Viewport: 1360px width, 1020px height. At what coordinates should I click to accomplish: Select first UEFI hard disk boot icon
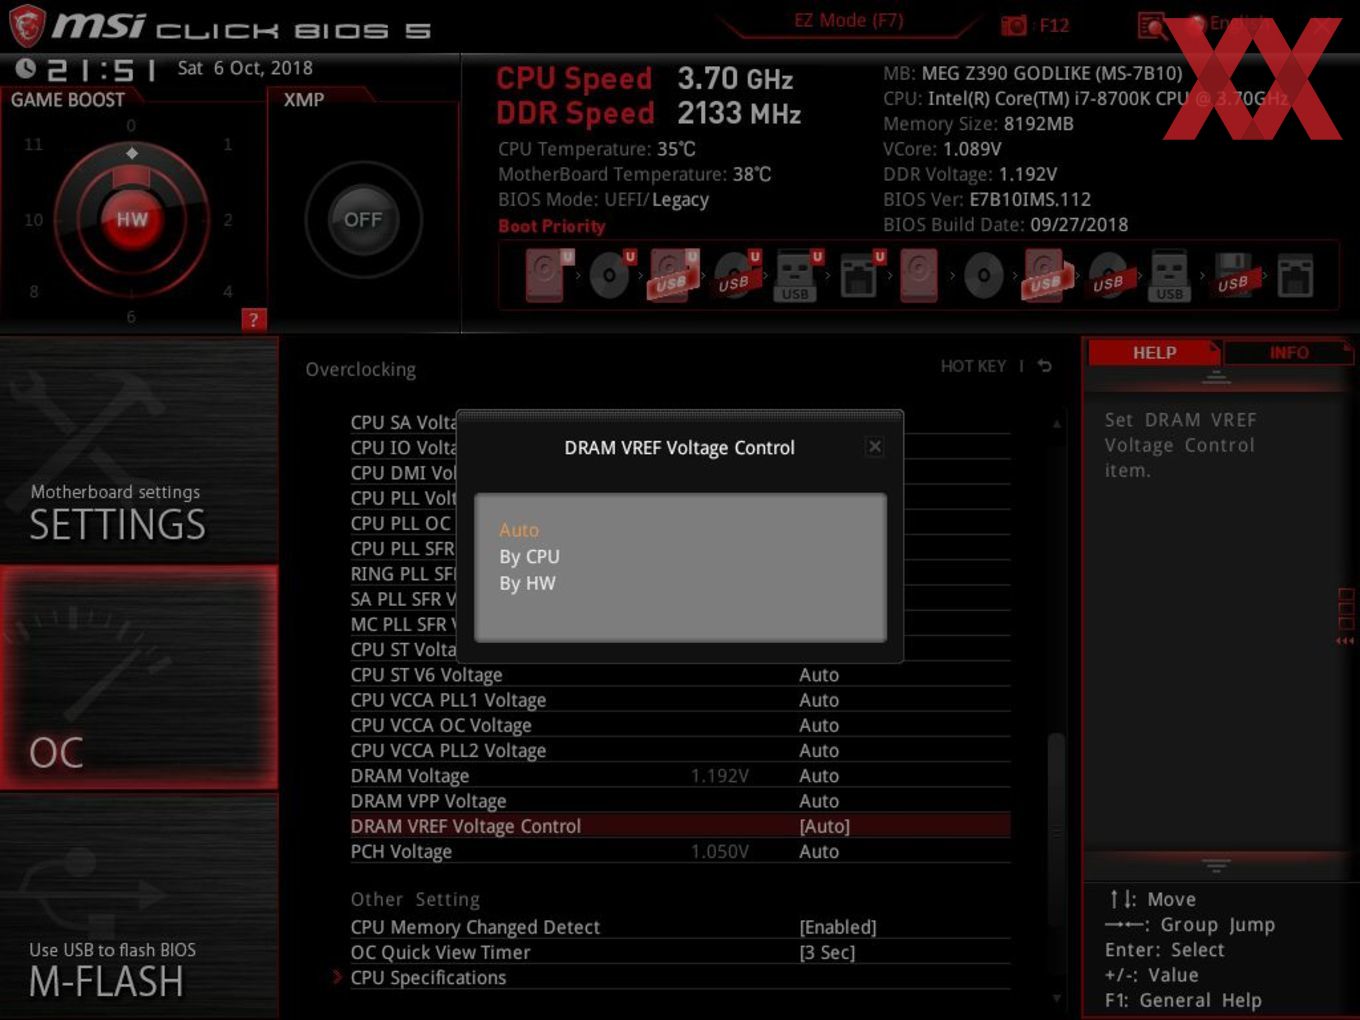tap(548, 274)
